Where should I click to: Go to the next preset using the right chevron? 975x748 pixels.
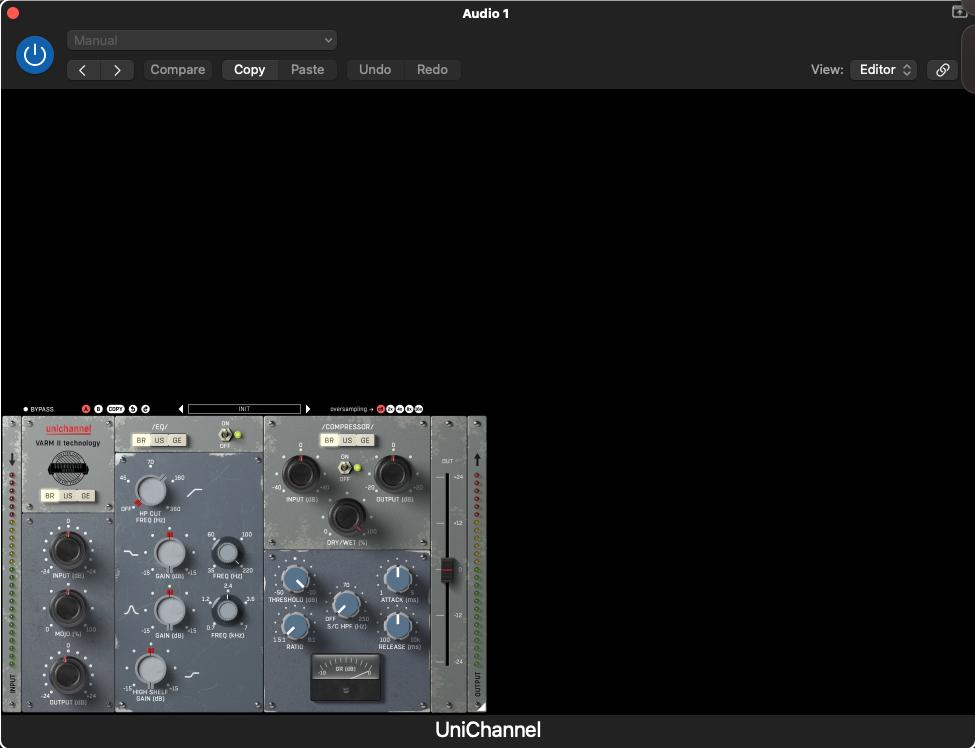coord(118,70)
